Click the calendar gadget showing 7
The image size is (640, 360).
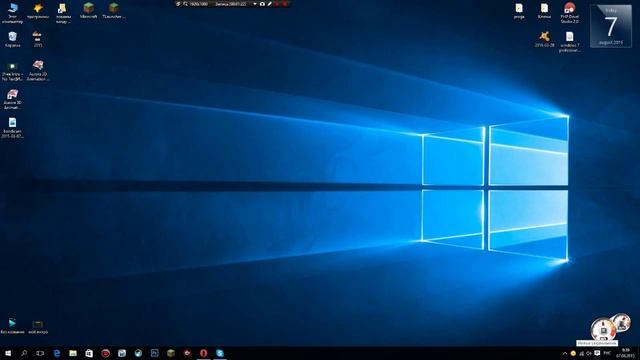click(611, 26)
